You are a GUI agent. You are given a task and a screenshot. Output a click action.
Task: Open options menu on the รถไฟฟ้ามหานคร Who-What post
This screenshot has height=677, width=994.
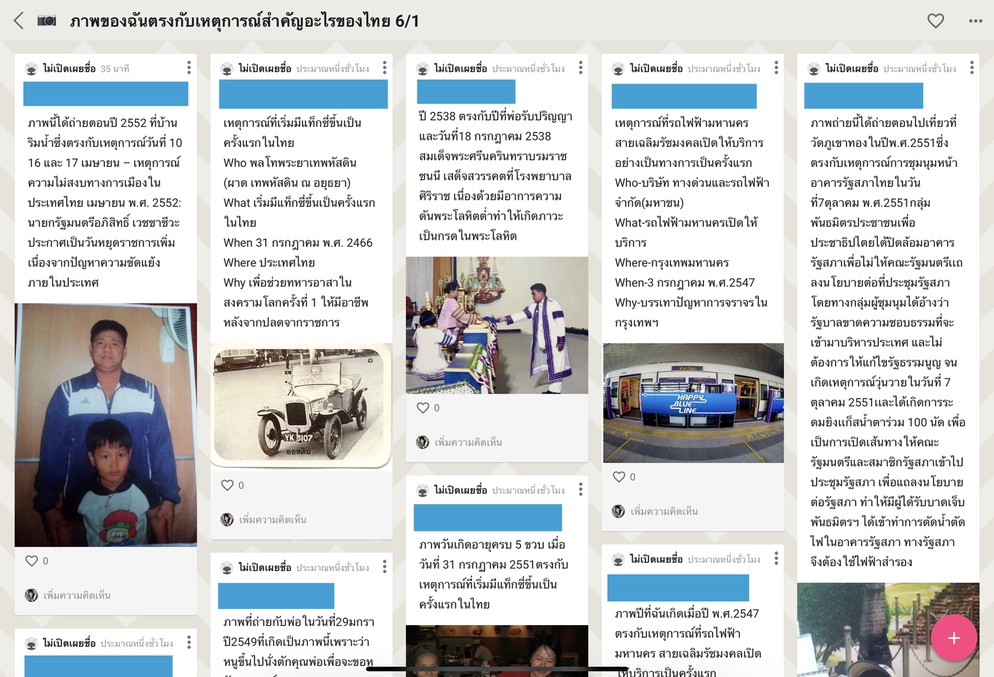pos(777,68)
